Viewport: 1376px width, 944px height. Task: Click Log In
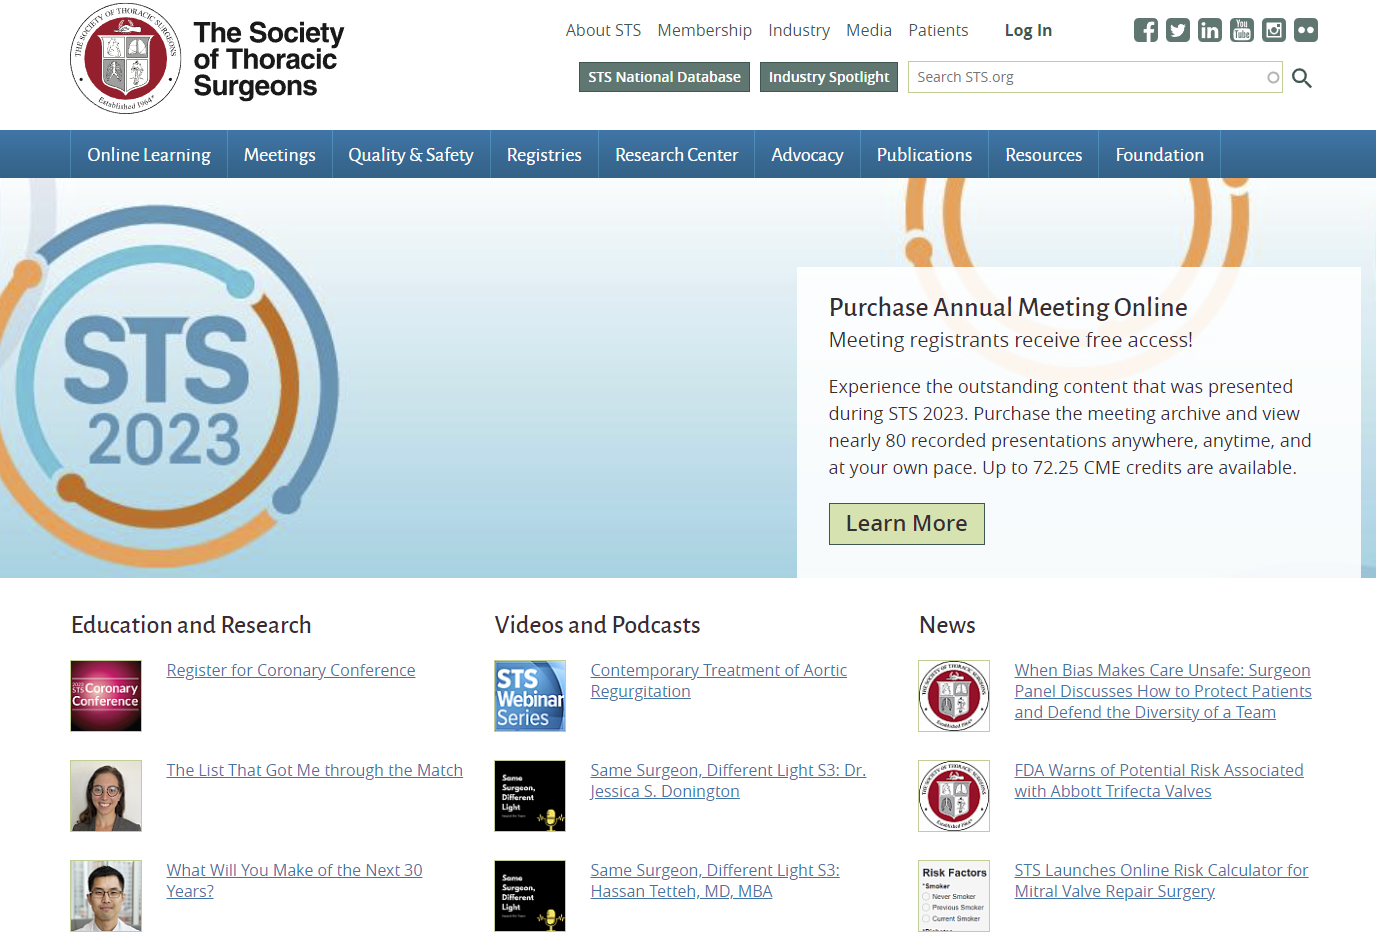click(1028, 30)
